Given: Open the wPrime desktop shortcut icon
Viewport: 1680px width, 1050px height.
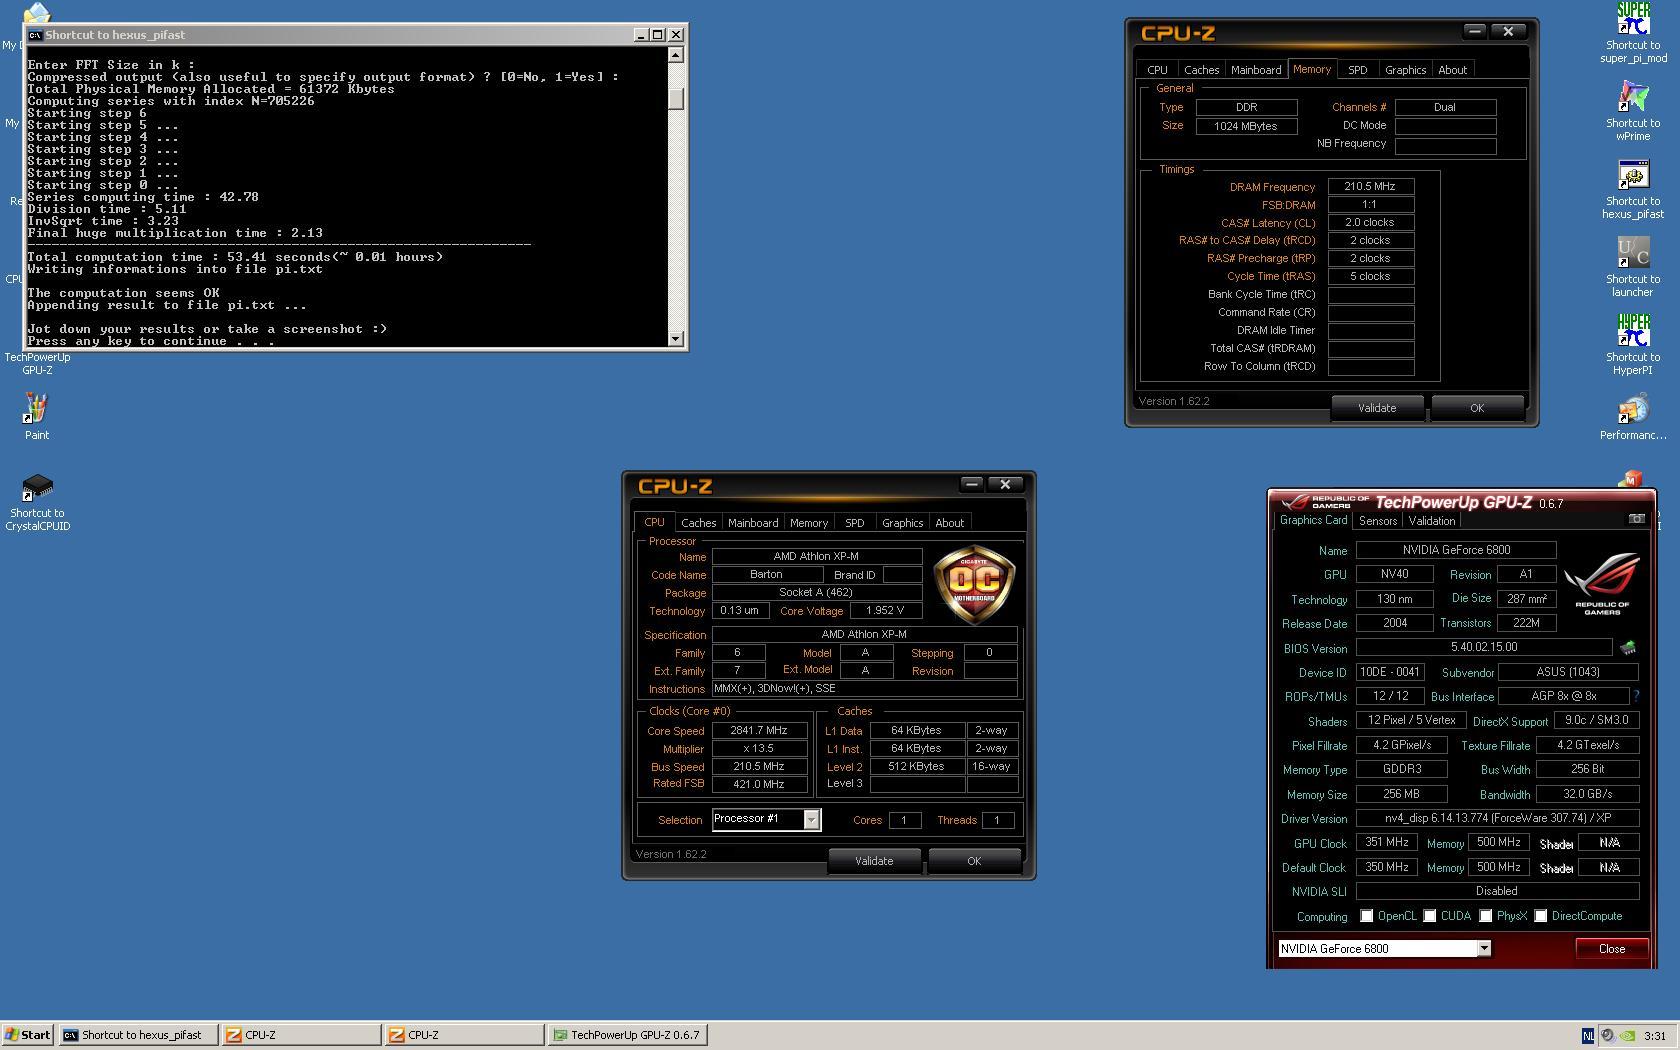Looking at the screenshot, I should [1632, 97].
